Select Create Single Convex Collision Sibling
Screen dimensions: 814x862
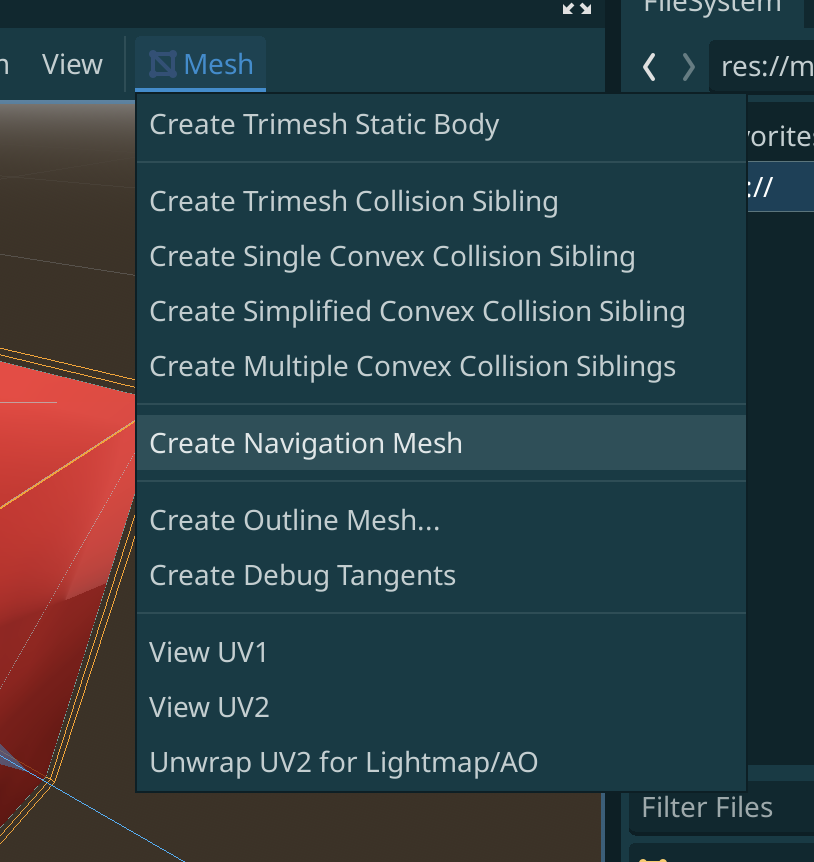392,256
